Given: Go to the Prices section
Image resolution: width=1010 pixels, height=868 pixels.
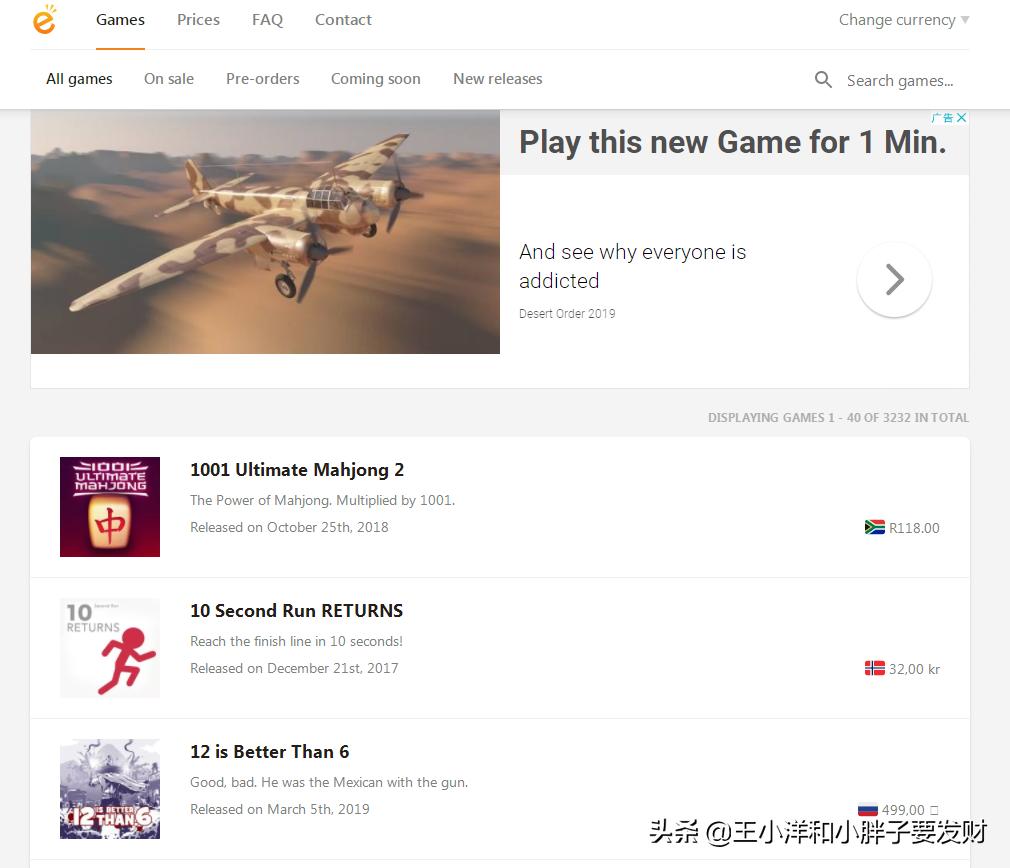Looking at the screenshot, I should pos(198,19).
